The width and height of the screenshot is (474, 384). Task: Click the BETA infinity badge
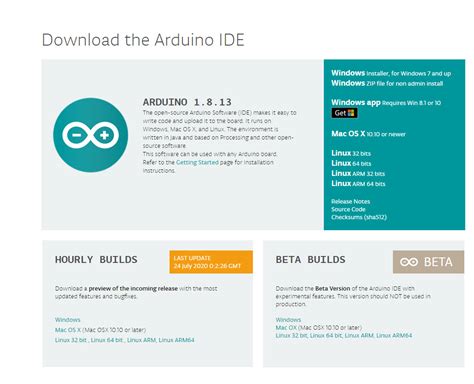coord(428,262)
